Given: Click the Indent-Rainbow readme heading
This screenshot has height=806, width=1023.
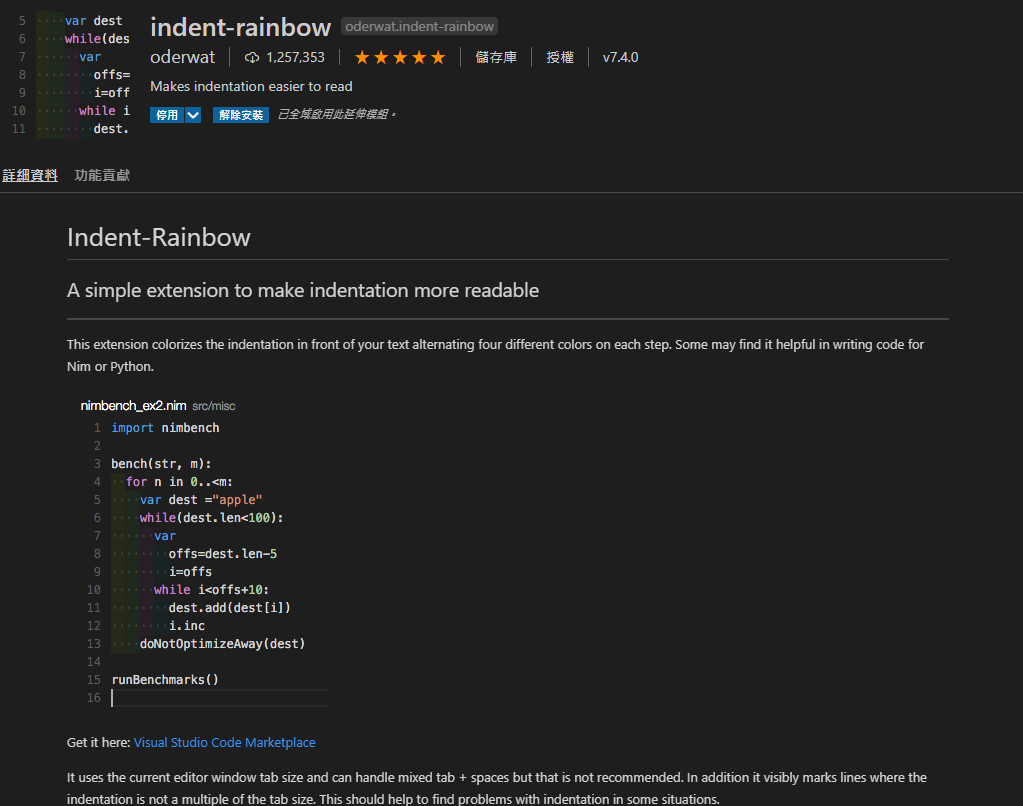Looking at the screenshot, I should tap(159, 237).
